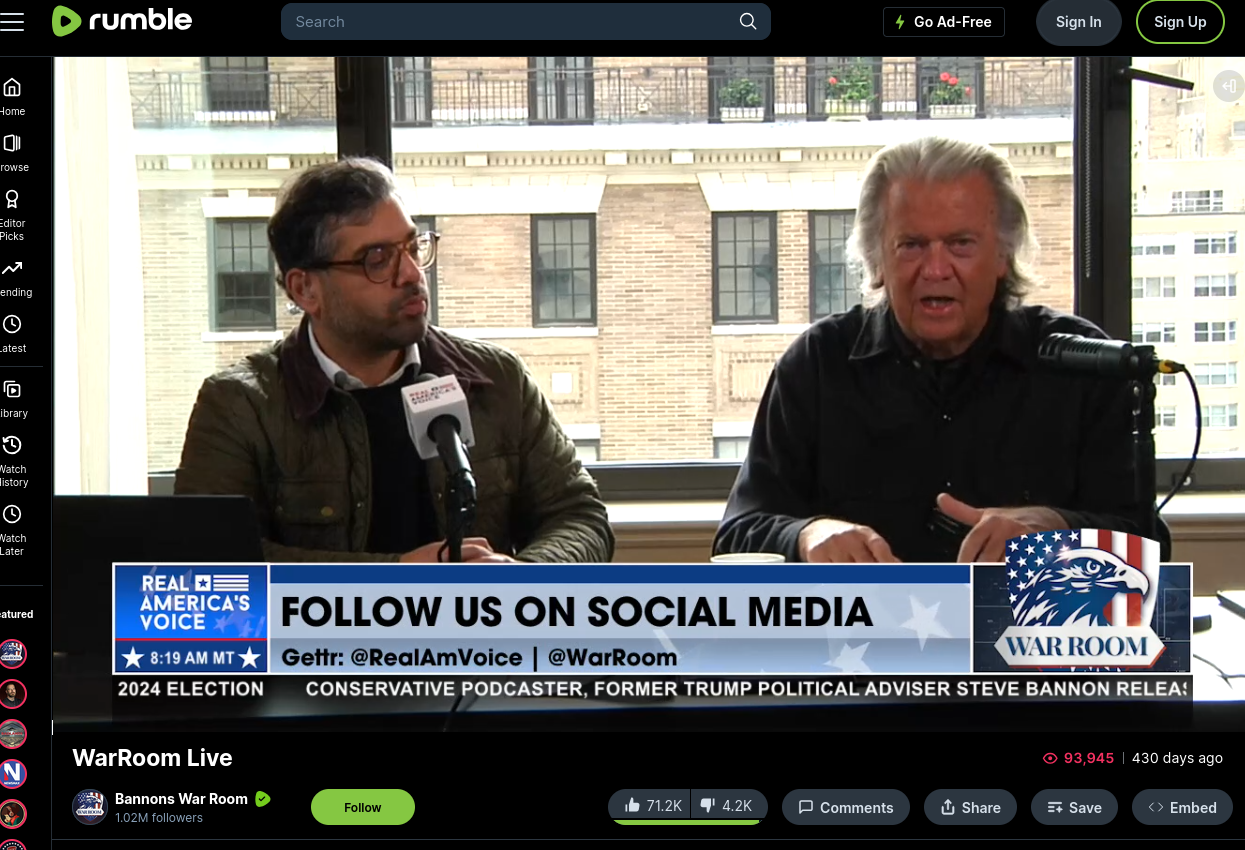Click the WarRoom Live video title
The width and height of the screenshot is (1245, 850).
click(152, 758)
